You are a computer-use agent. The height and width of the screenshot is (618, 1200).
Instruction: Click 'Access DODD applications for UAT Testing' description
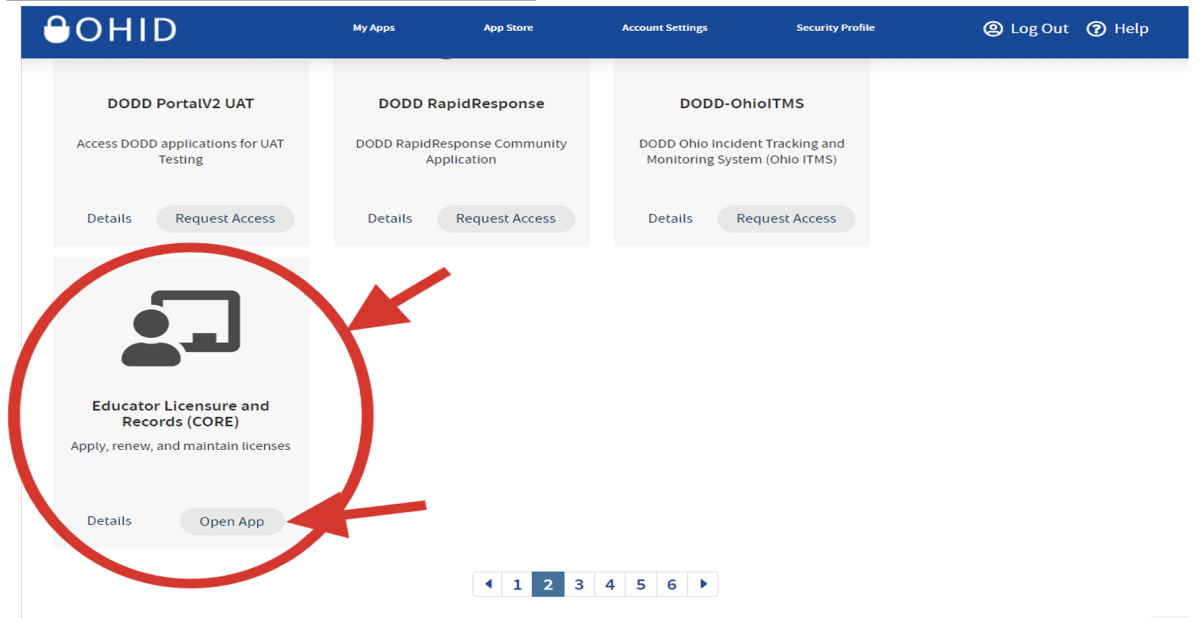181,151
